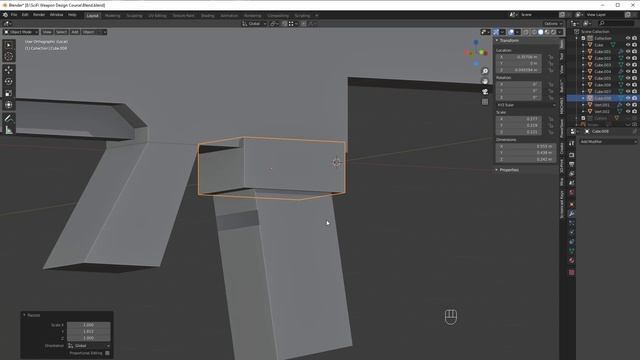Viewport: 640px width, 360px height.
Task: Open the Global transform orientation dropdown
Action: click(254, 24)
